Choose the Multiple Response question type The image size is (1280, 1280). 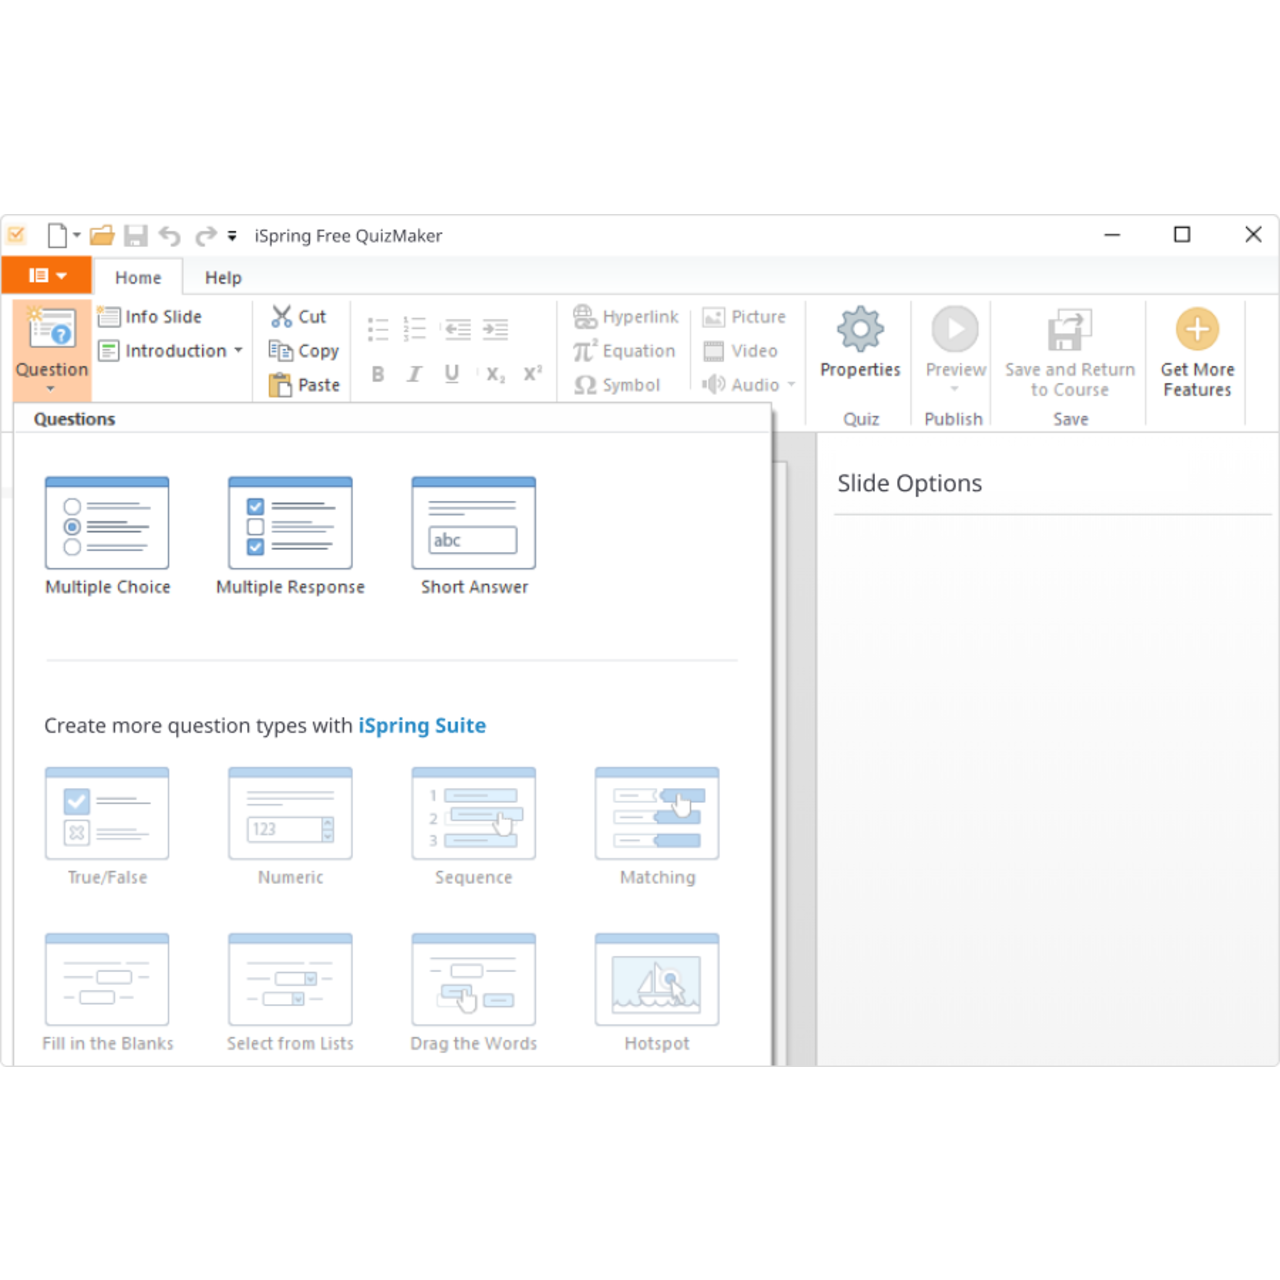pyautogui.click(x=290, y=524)
